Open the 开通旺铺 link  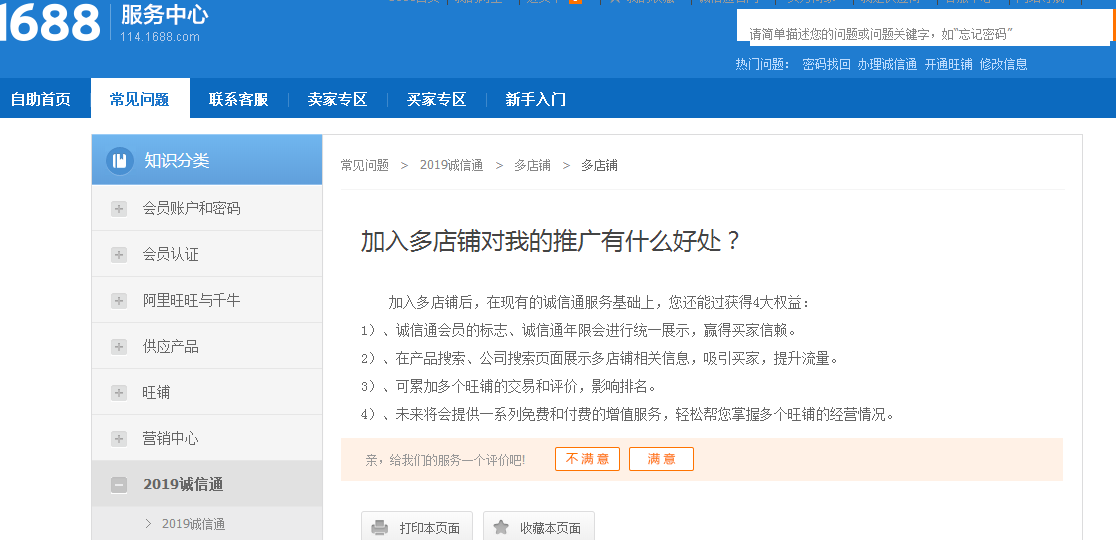click(x=948, y=64)
